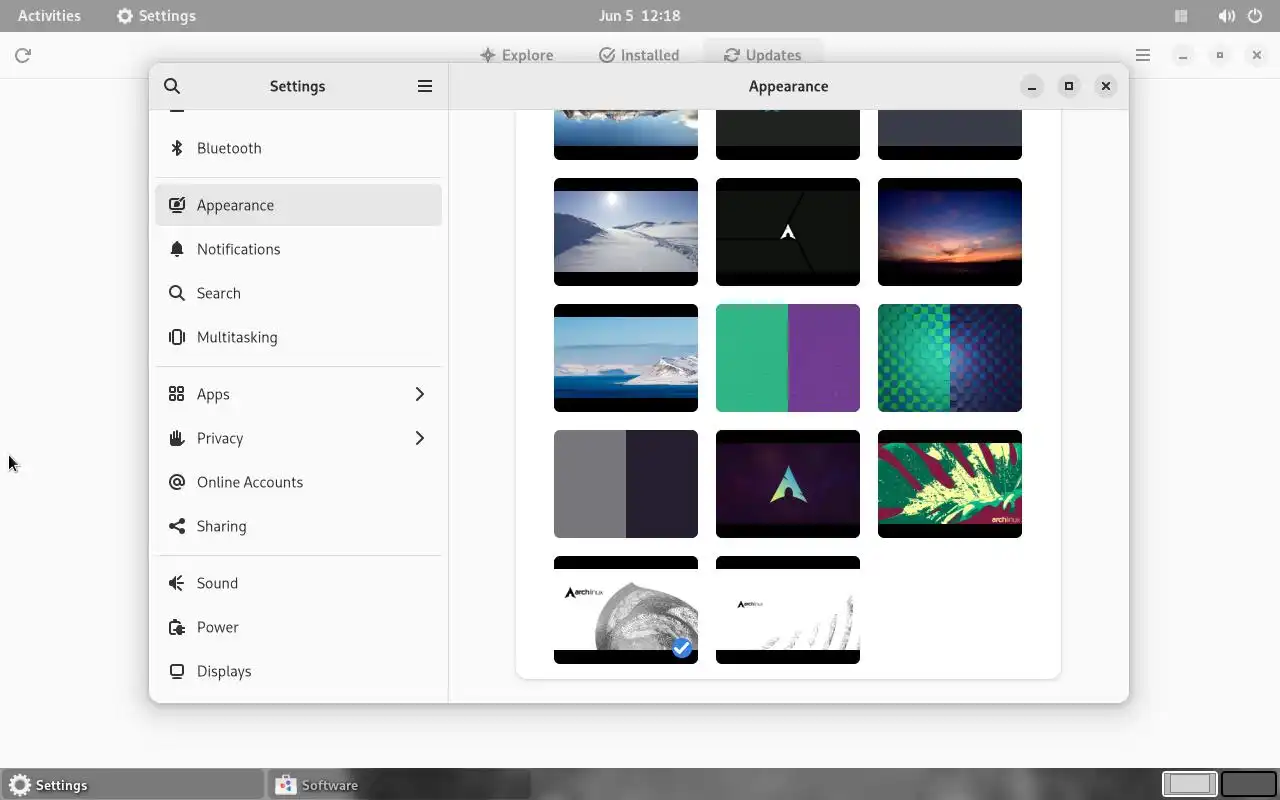1280x800 pixels.
Task: Select the sunset sky wallpaper
Action: 950,232
